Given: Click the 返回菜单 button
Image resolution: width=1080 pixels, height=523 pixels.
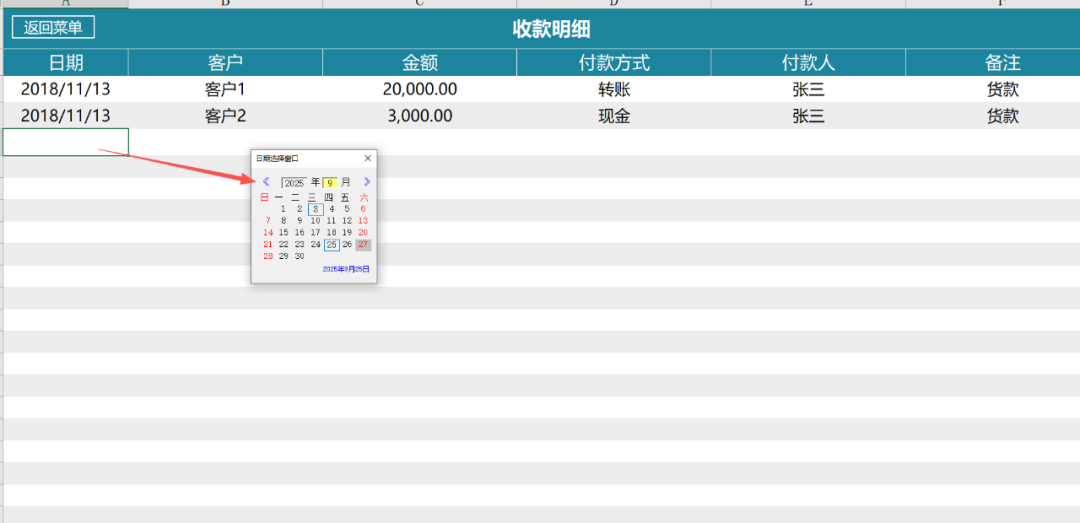Looking at the screenshot, I should [53, 28].
